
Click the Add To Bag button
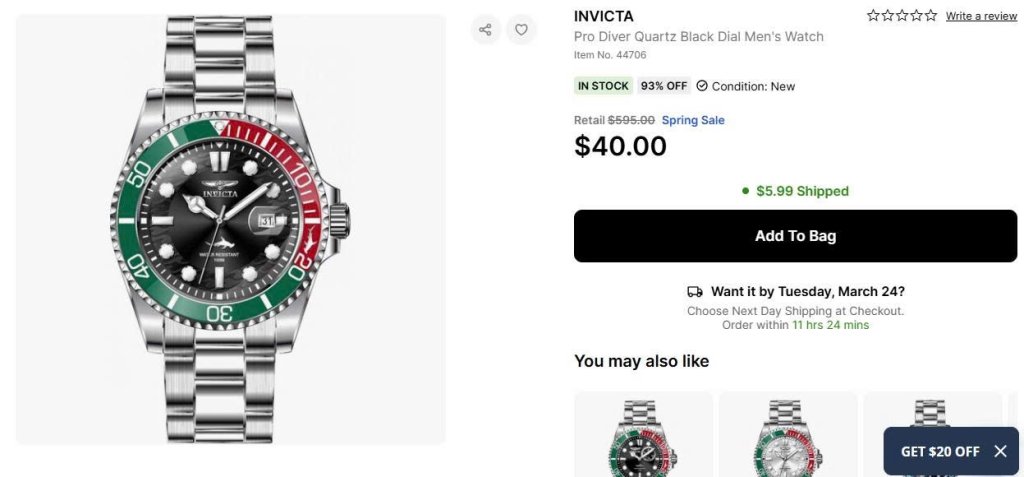click(x=795, y=236)
